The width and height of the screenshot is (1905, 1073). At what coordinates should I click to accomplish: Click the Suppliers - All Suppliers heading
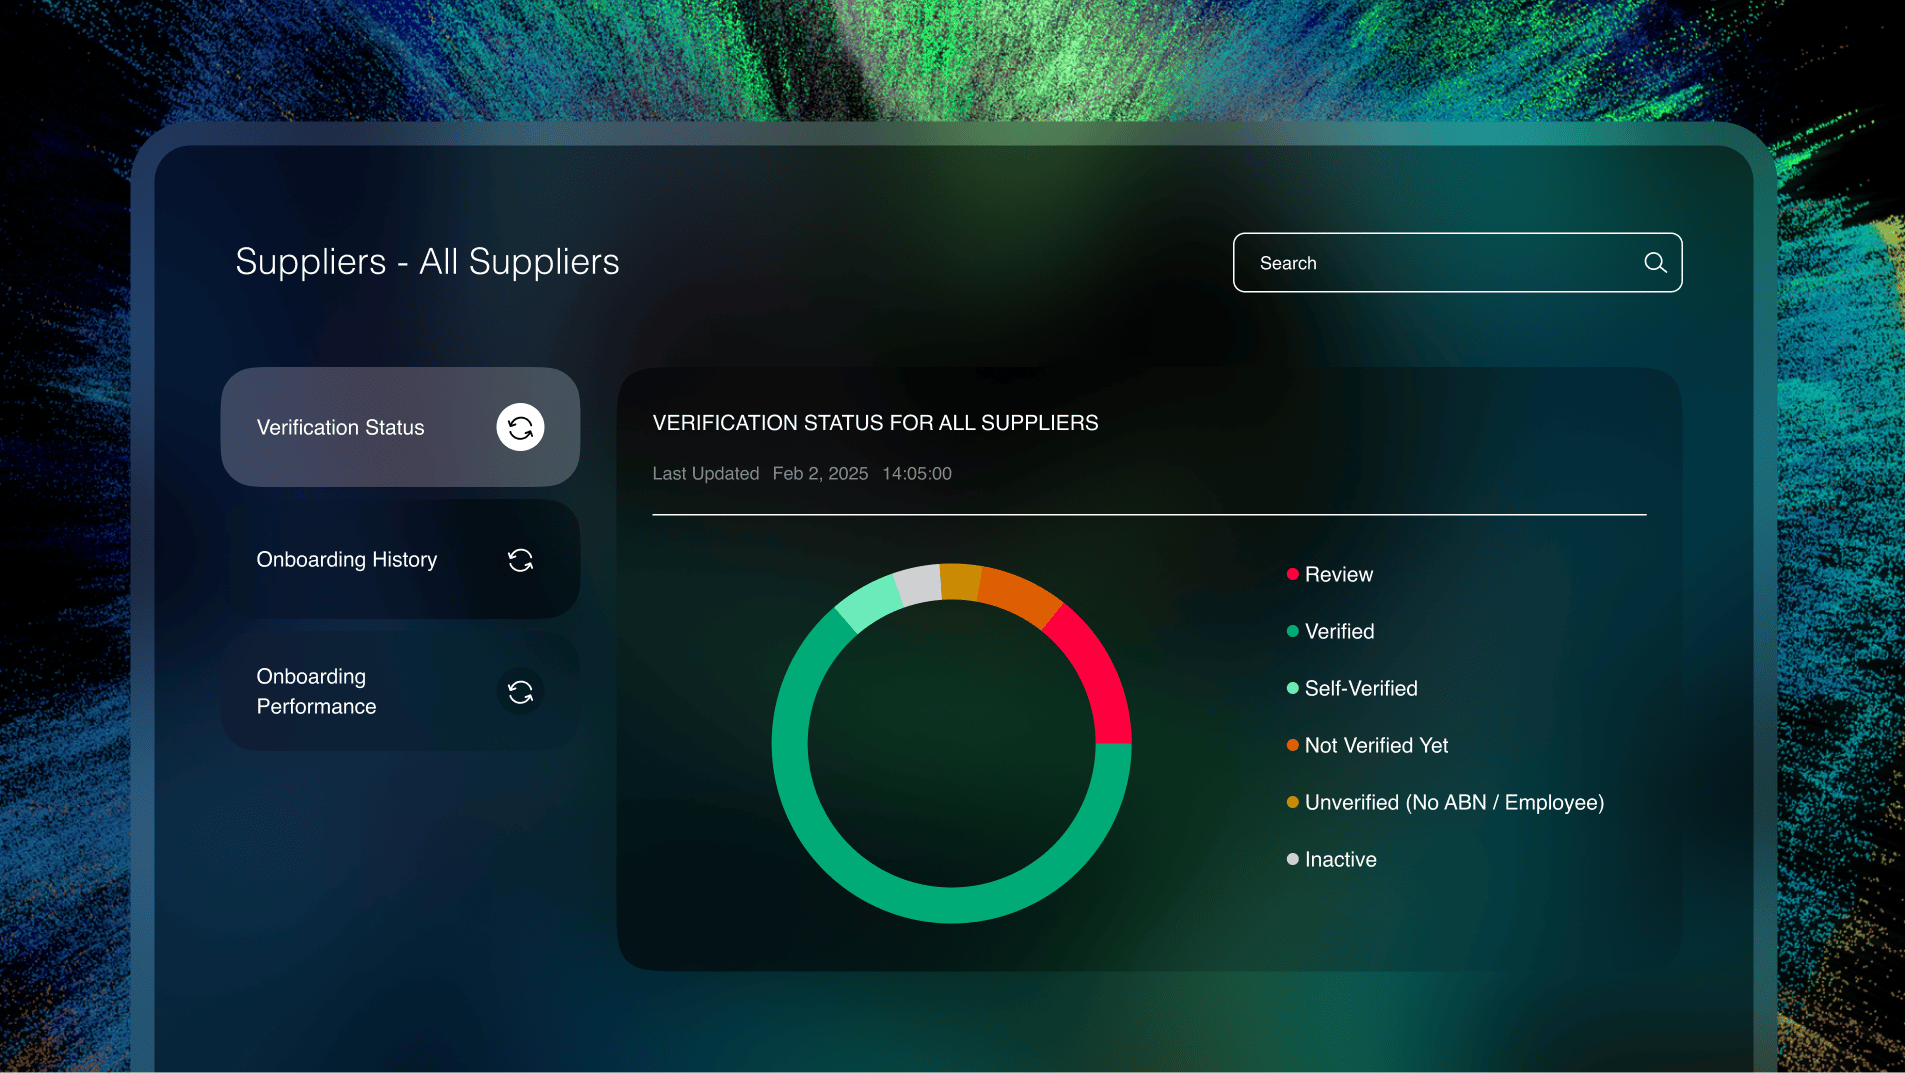click(427, 262)
